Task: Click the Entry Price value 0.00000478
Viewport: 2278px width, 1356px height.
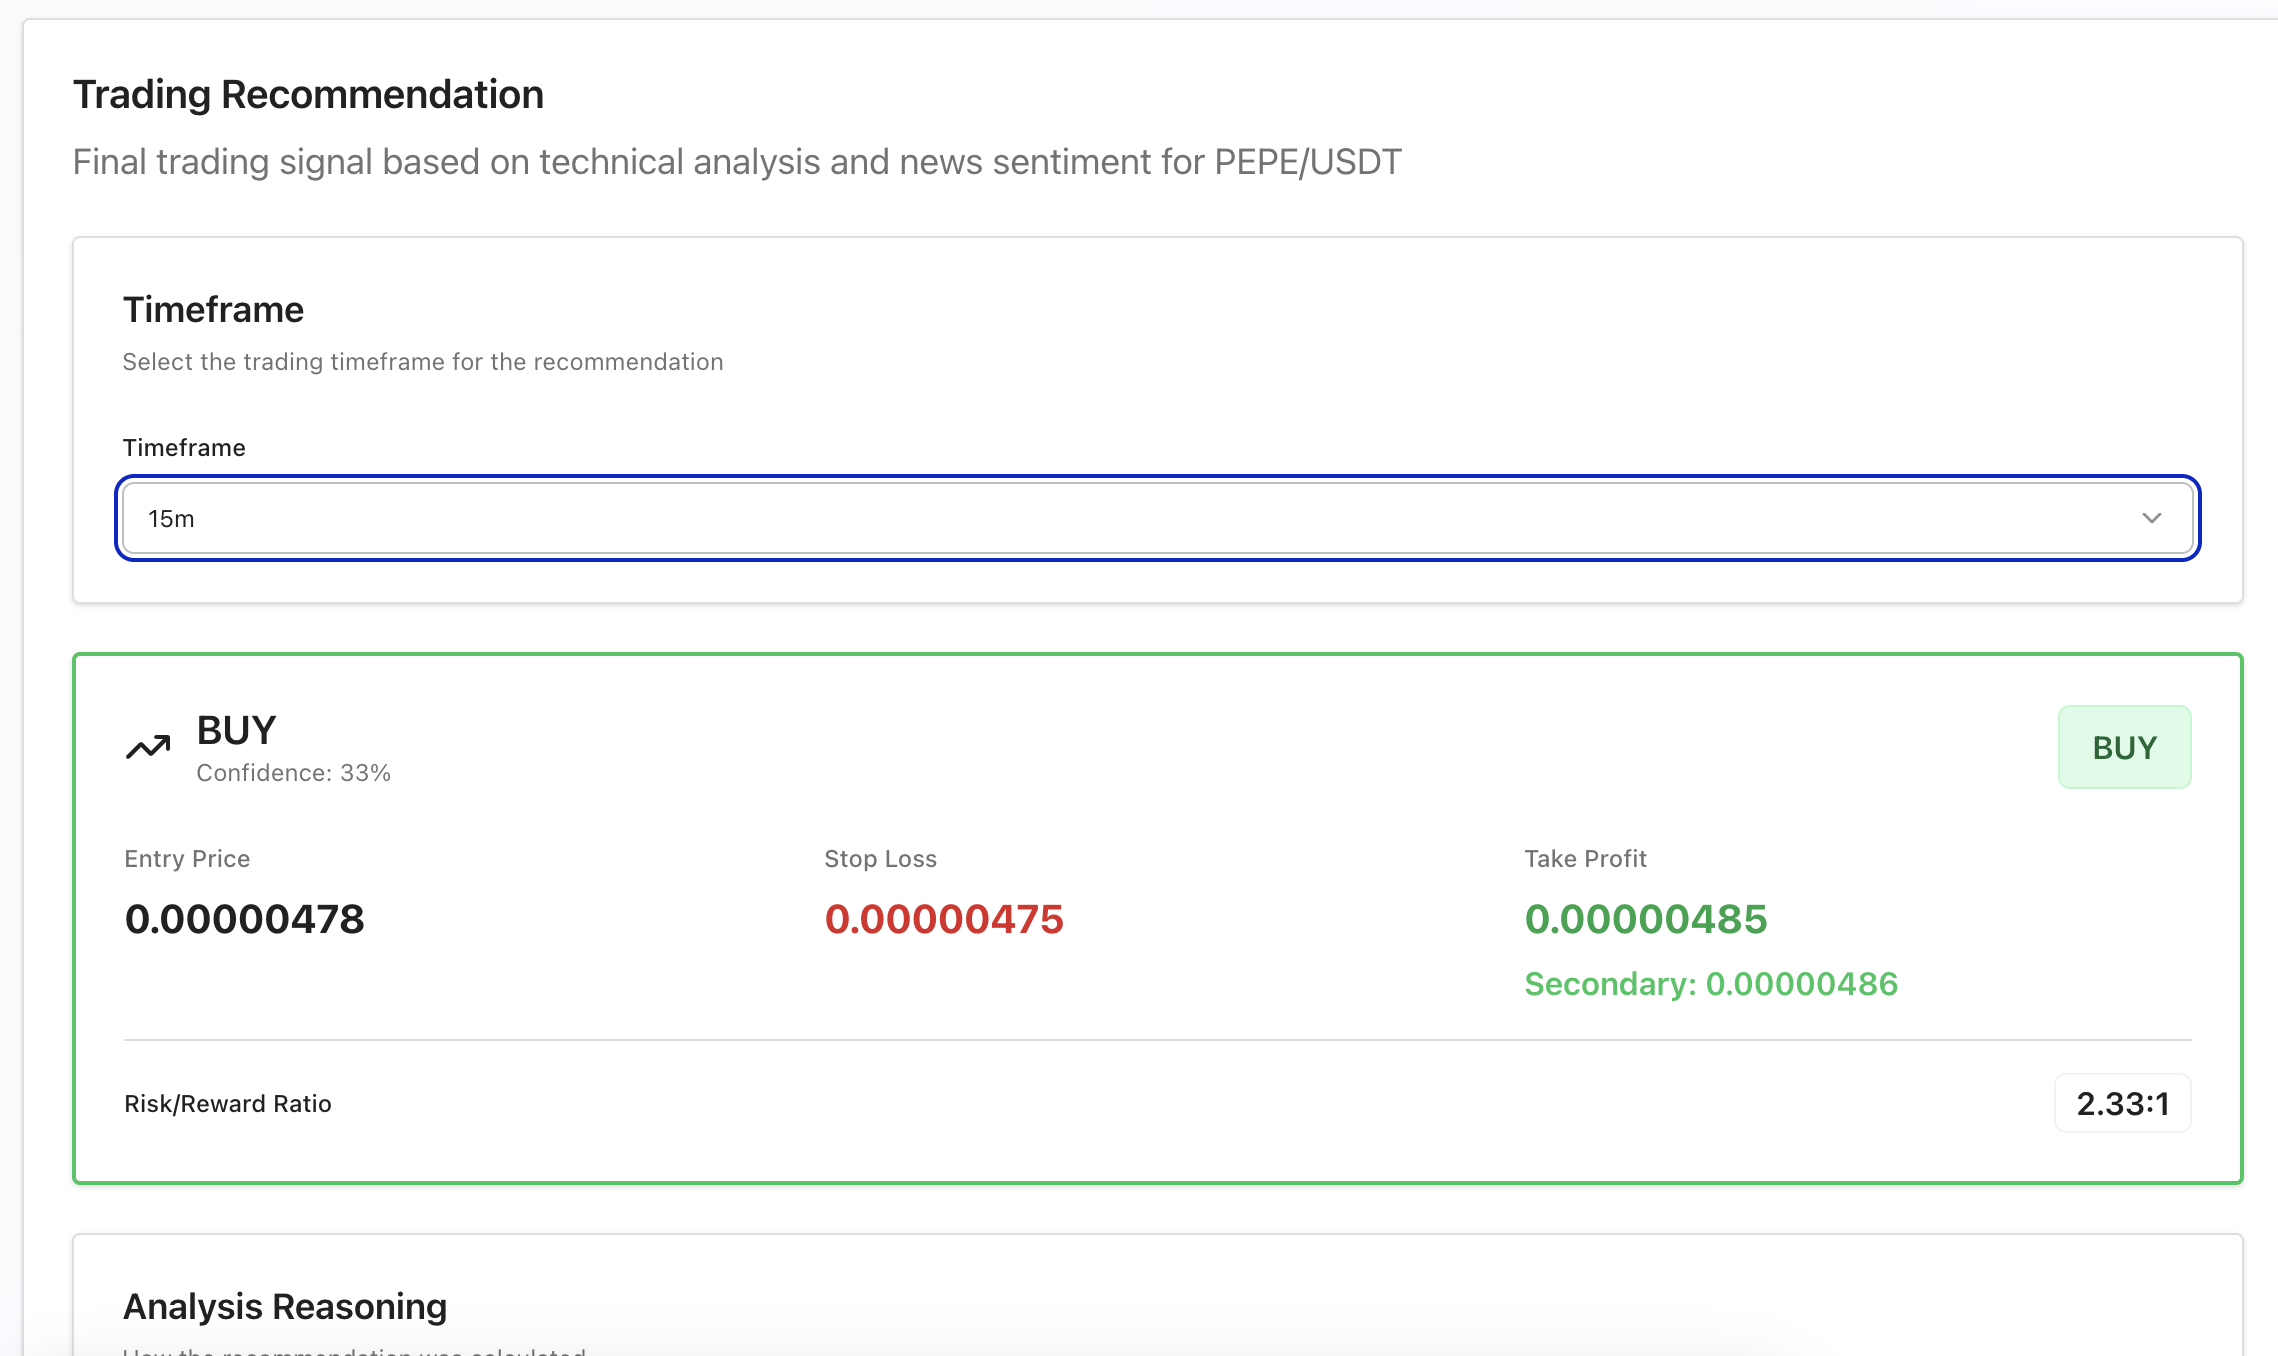Action: click(244, 919)
